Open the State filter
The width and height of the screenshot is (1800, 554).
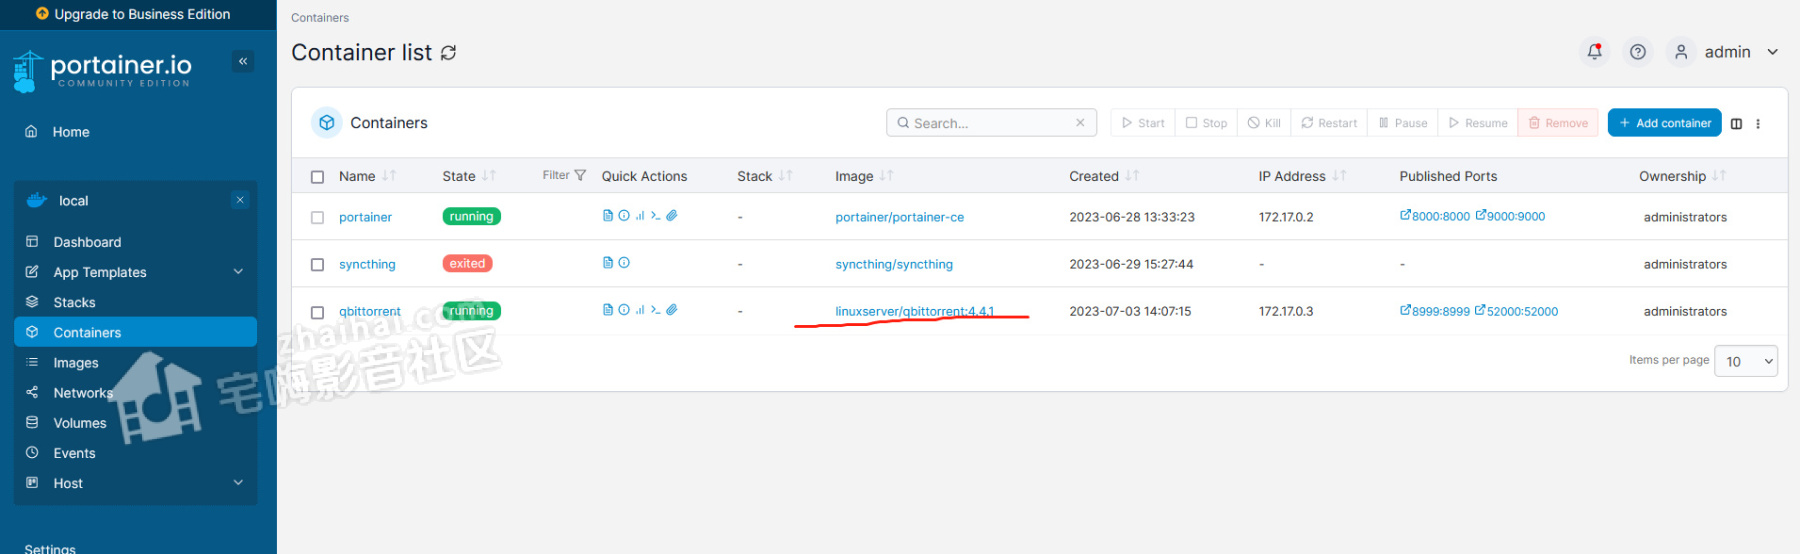coord(564,175)
